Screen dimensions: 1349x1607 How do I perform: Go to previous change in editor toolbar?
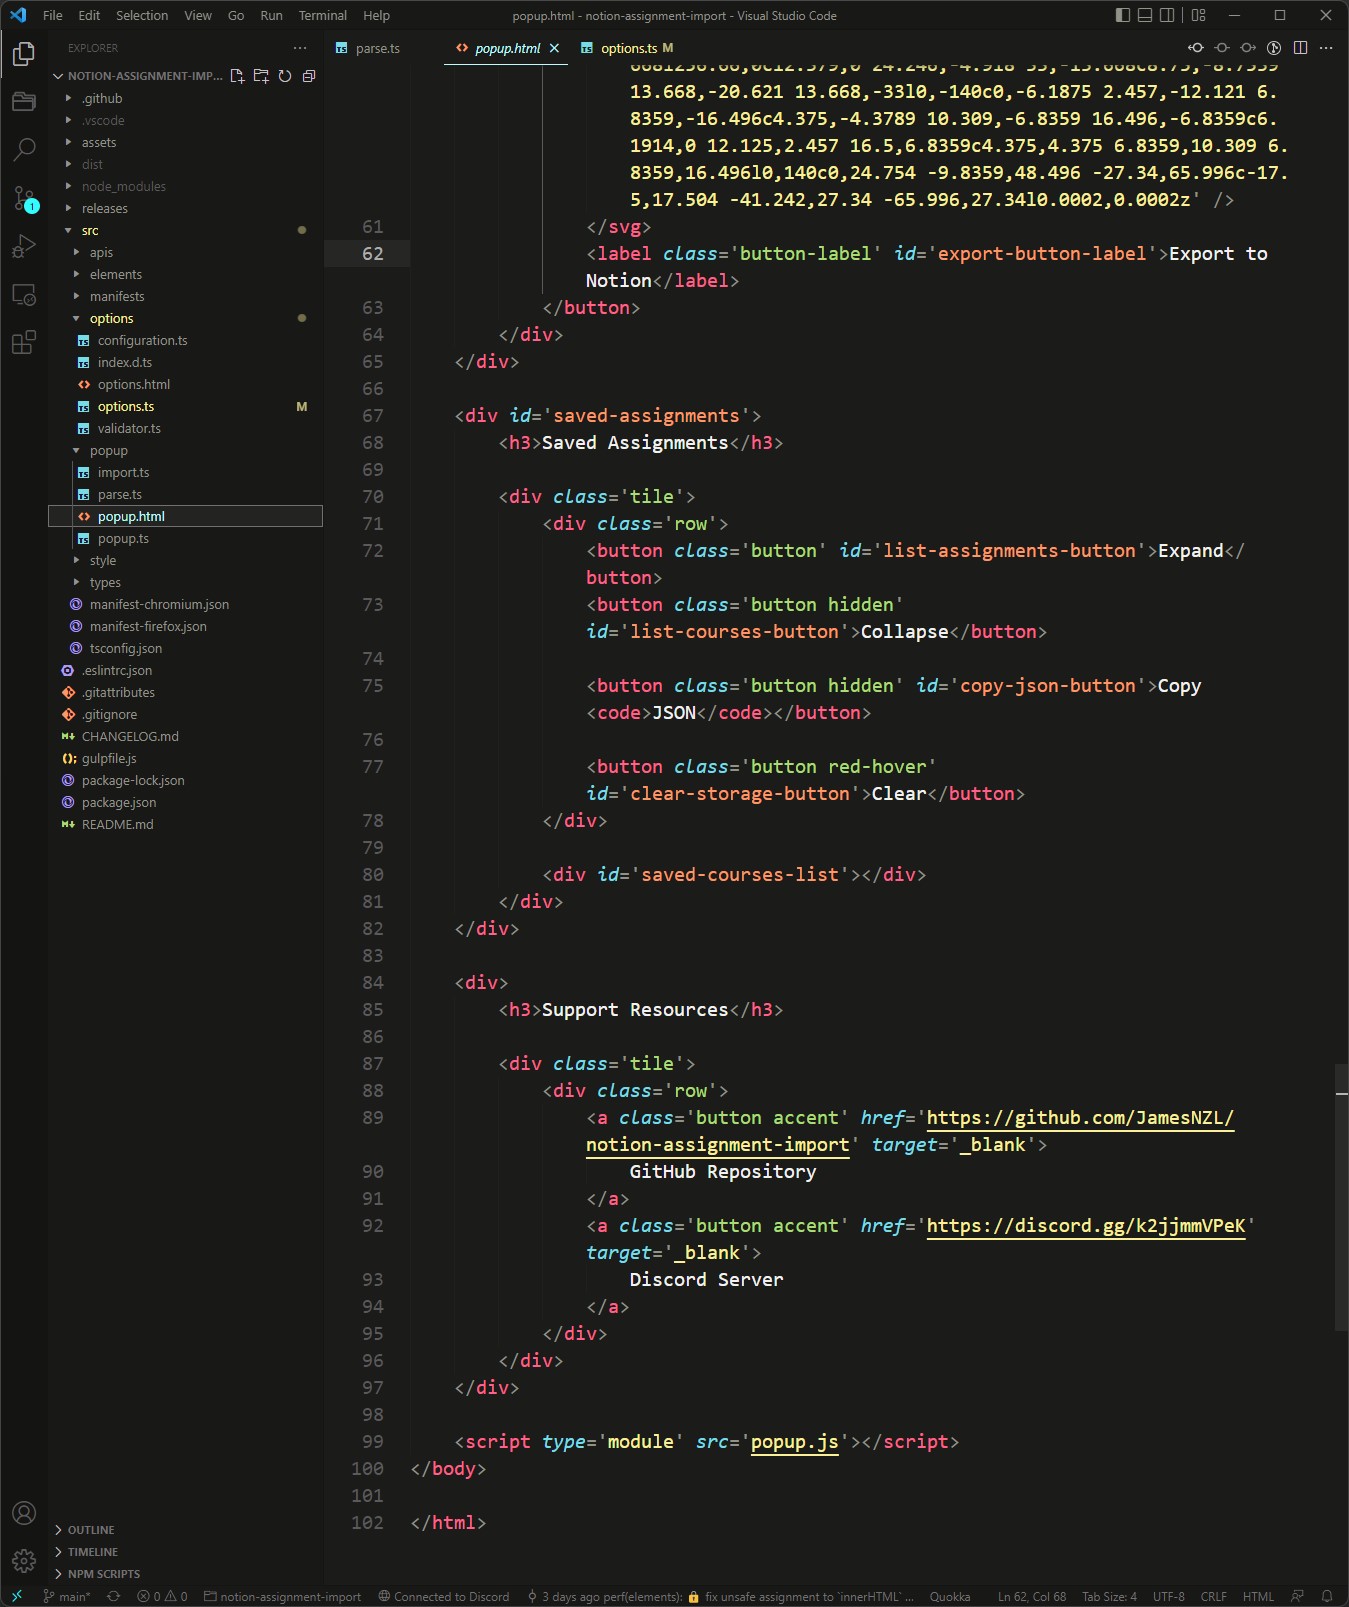click(x=1195, y=48)
